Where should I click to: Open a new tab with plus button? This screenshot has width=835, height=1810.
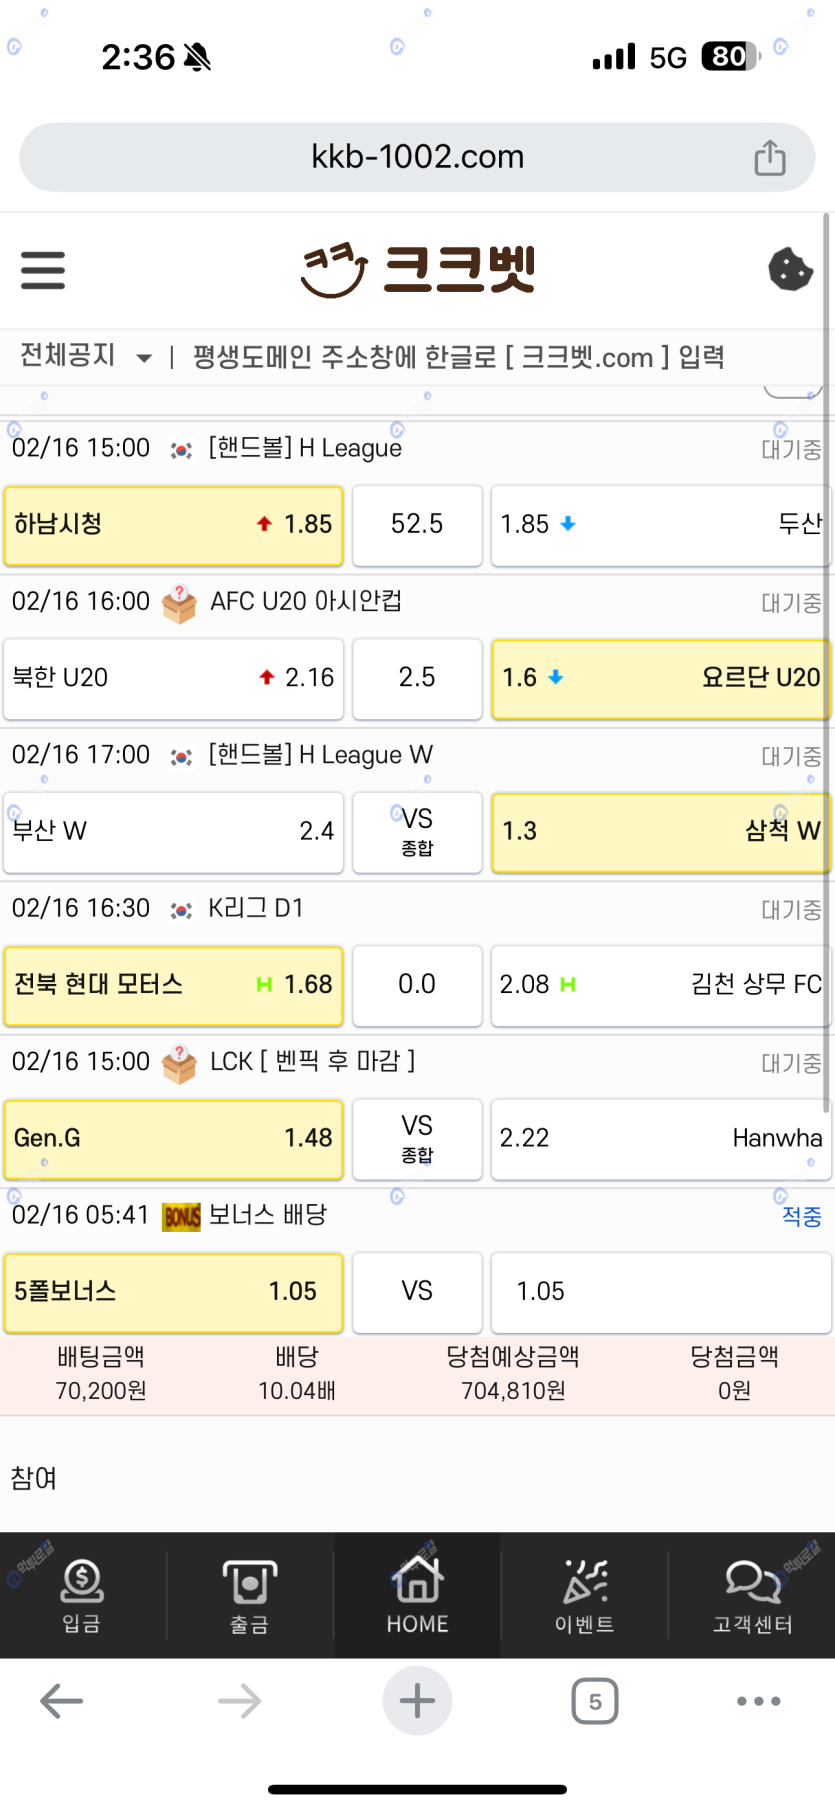pos(417,1701)
